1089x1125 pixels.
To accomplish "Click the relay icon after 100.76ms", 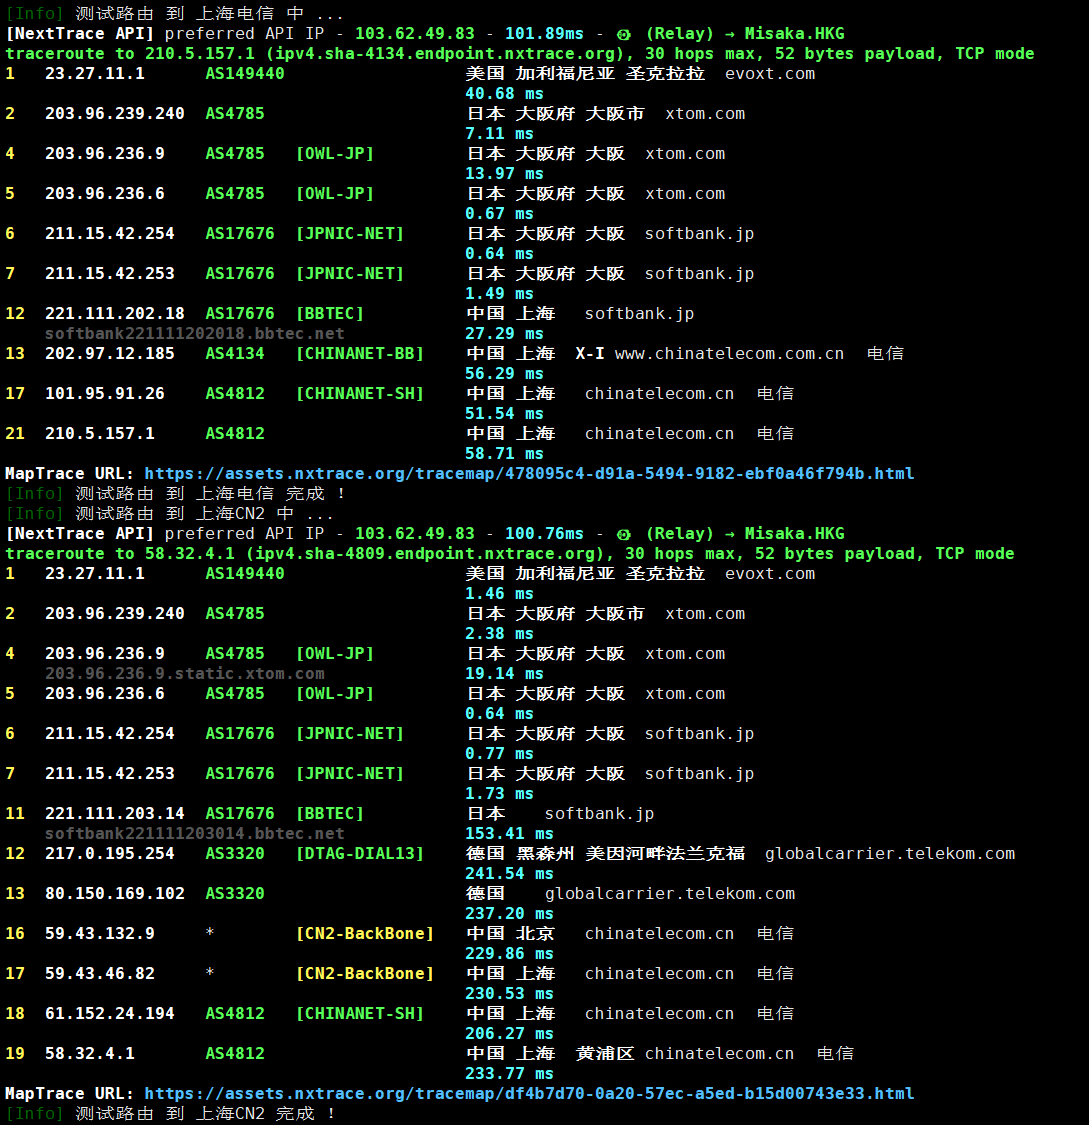I will tap(624, 534).
